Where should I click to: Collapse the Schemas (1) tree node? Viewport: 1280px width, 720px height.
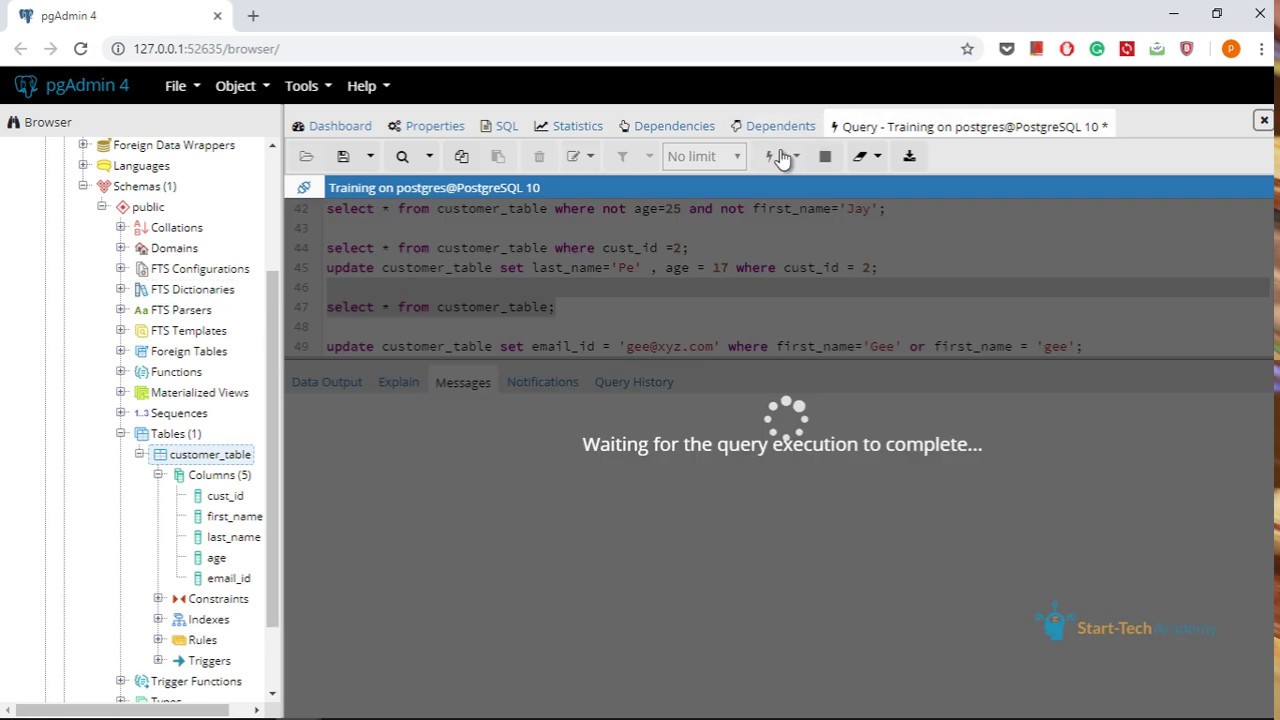point(84,186)
